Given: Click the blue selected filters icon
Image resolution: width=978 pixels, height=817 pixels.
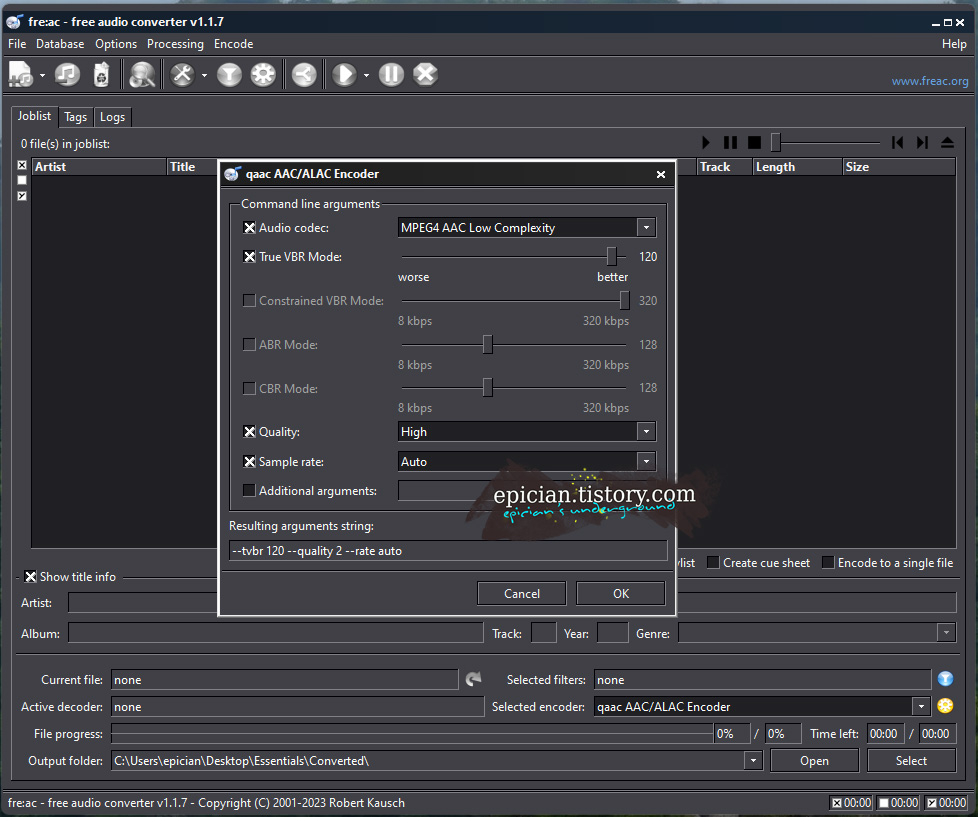Looking at the screenshot, I should (x=946, y=679).
